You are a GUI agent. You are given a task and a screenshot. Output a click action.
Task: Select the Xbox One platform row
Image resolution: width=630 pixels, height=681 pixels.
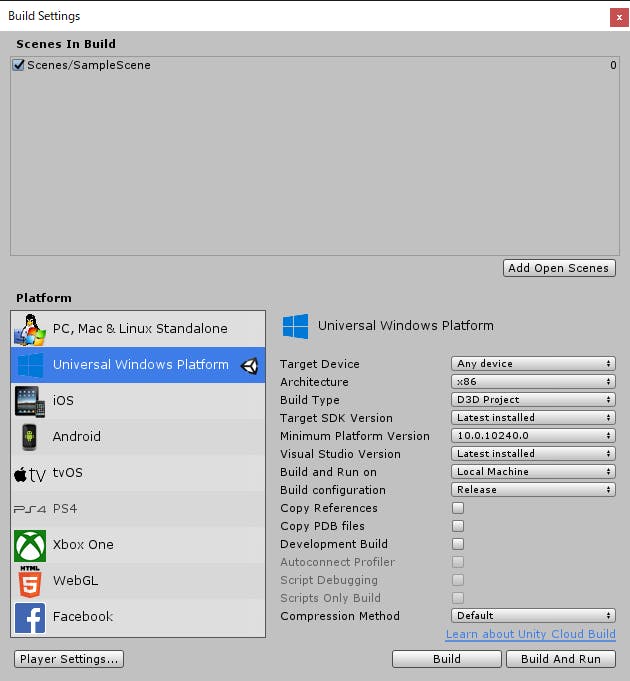click(x=138, y=545)
